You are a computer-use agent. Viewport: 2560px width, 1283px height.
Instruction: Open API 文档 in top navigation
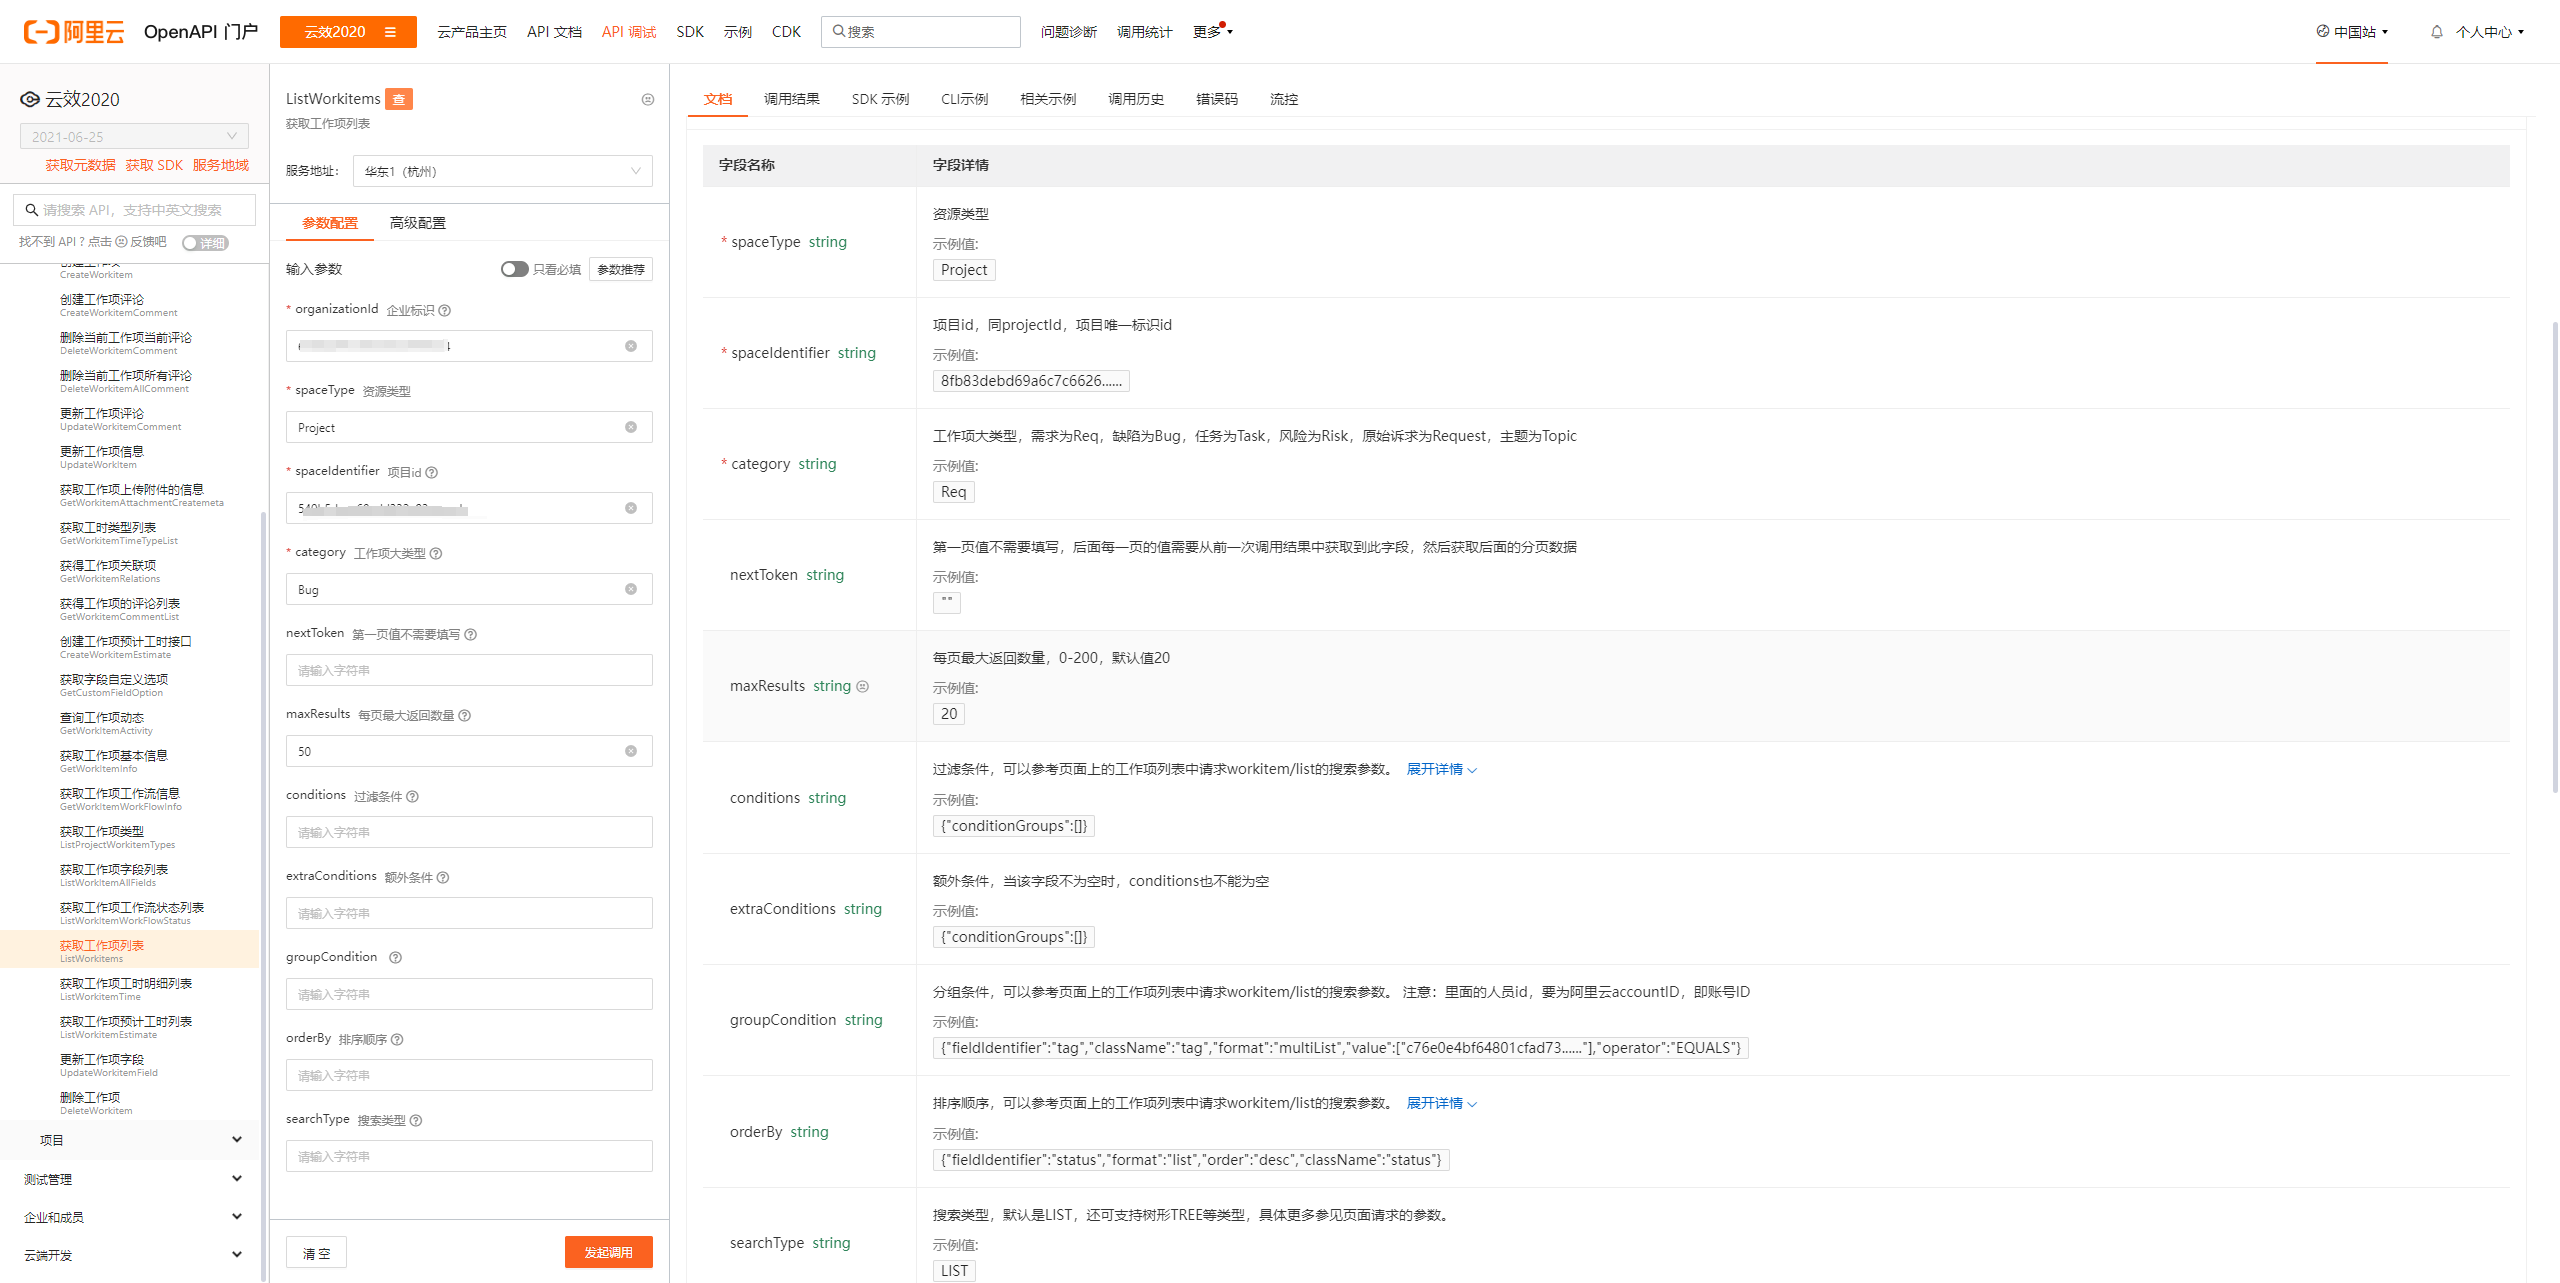[x=554, y=32]
